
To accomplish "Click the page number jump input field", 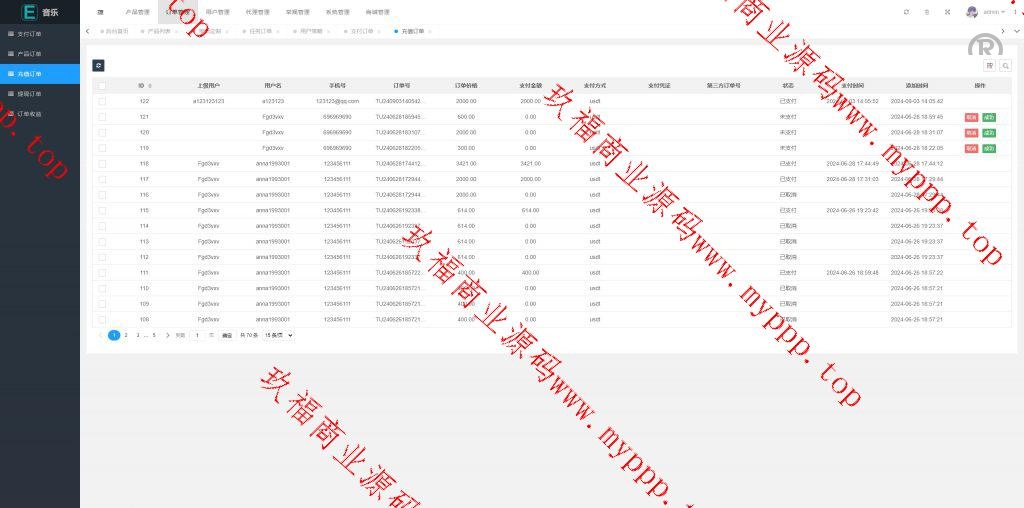I will pyautogui.click(x=198, y=335).
